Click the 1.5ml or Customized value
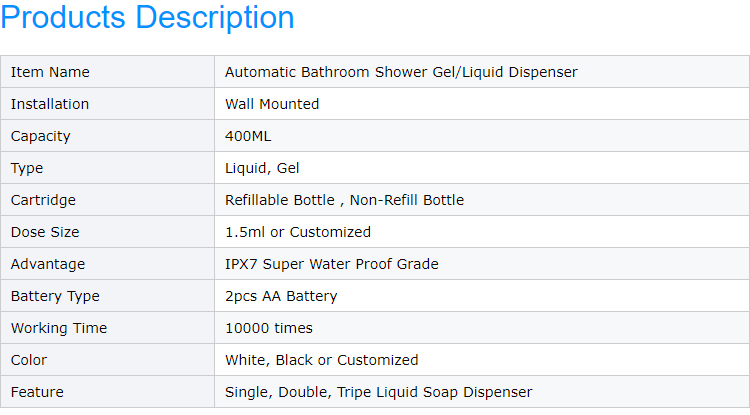The image size is (750, 415). tap(298, 232)
